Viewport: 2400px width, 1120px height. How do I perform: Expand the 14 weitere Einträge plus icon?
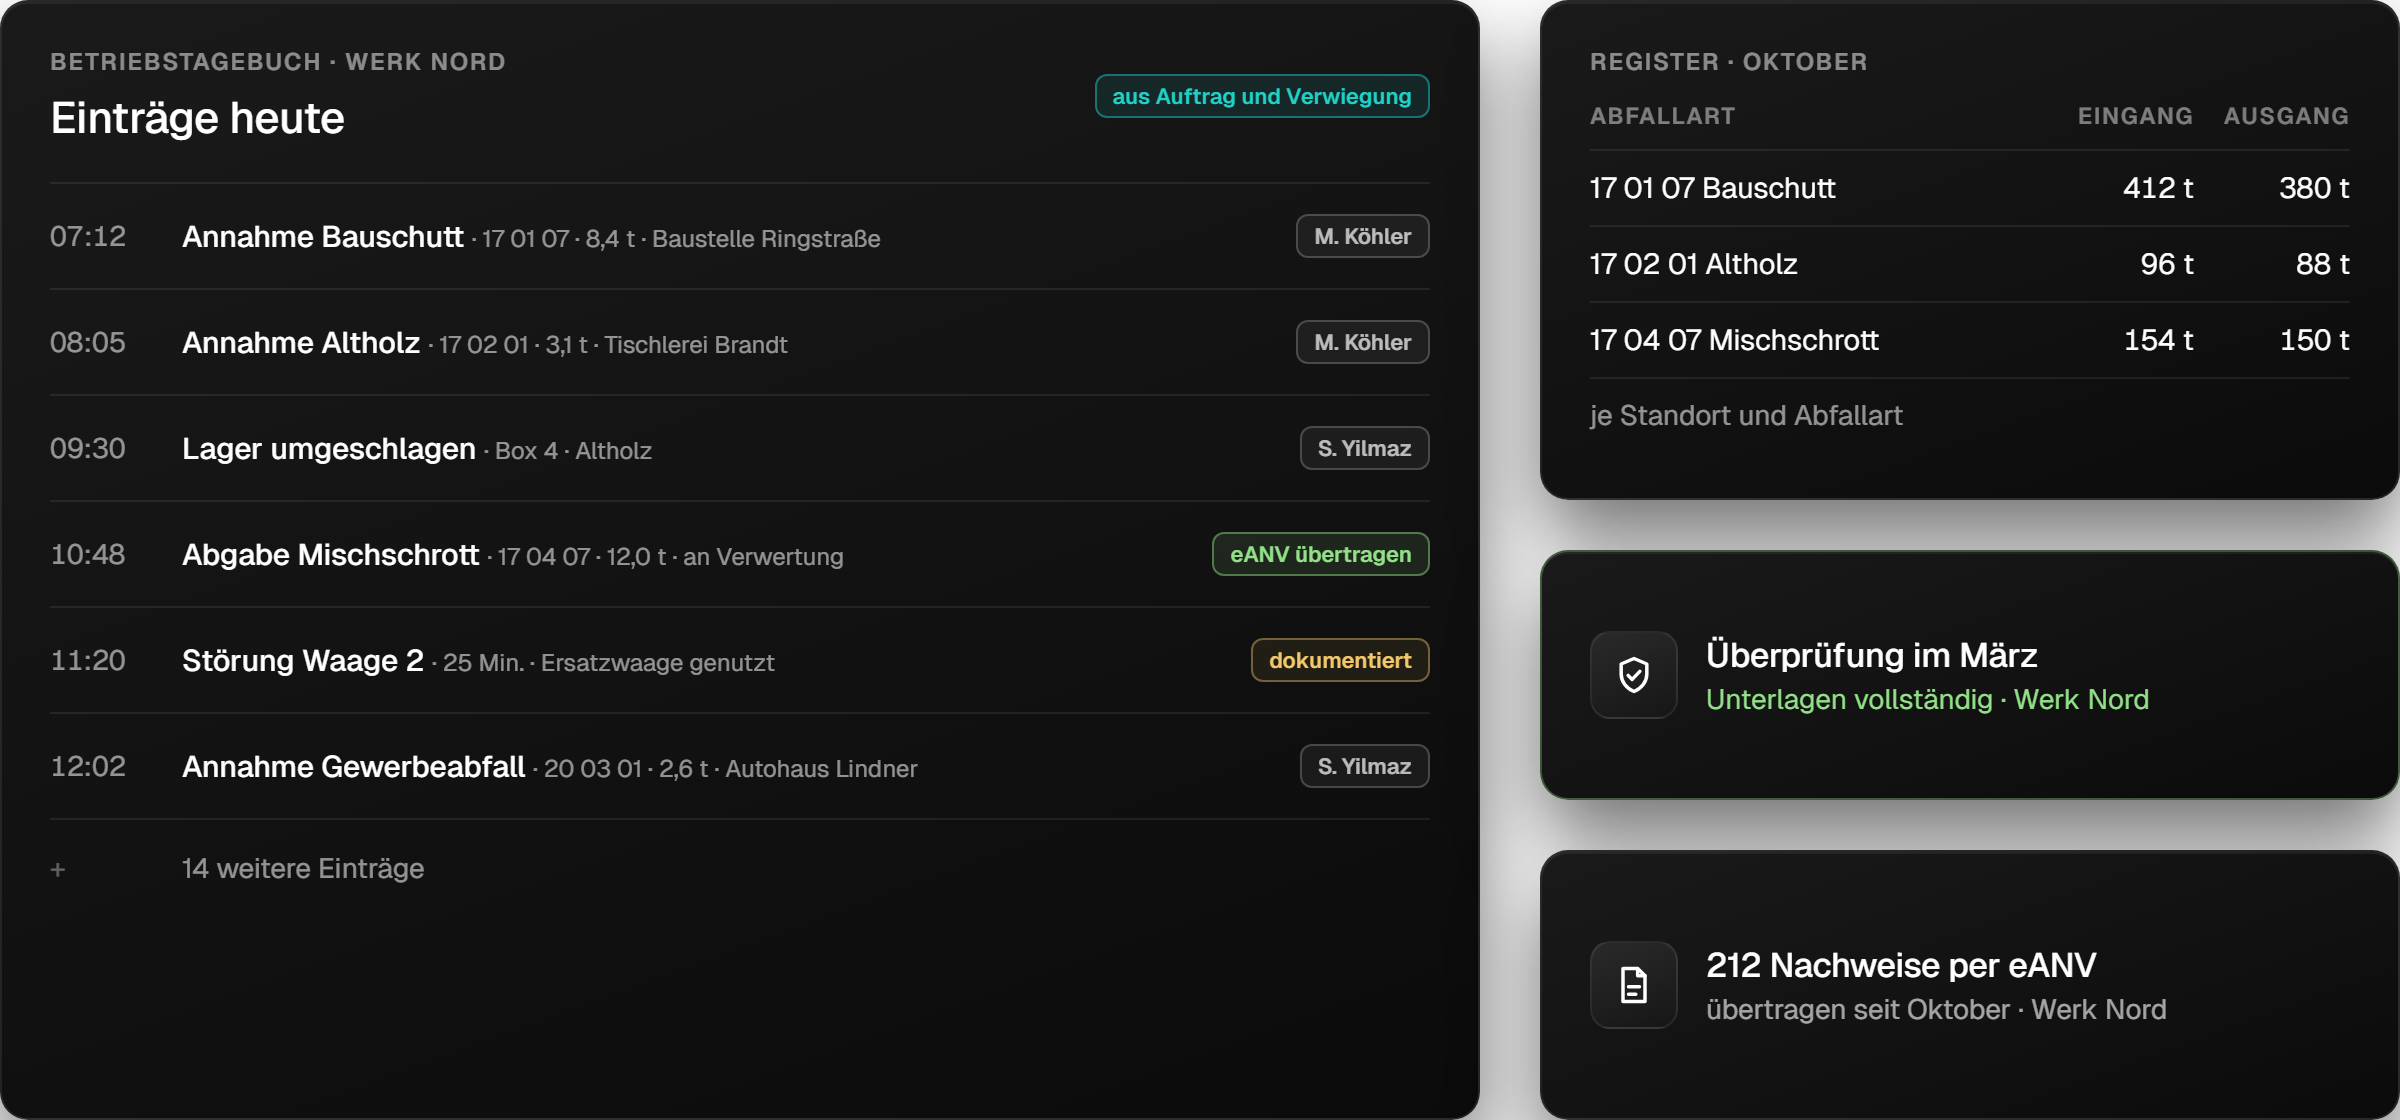pyautogui.click(x=58, y=870)
